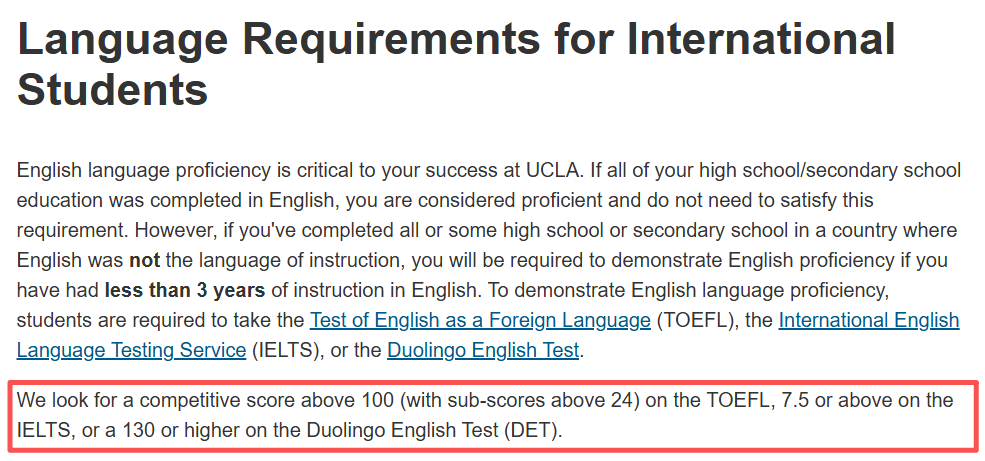Open the underlined Duolingo English Test hyperlink

click(483, 350)
